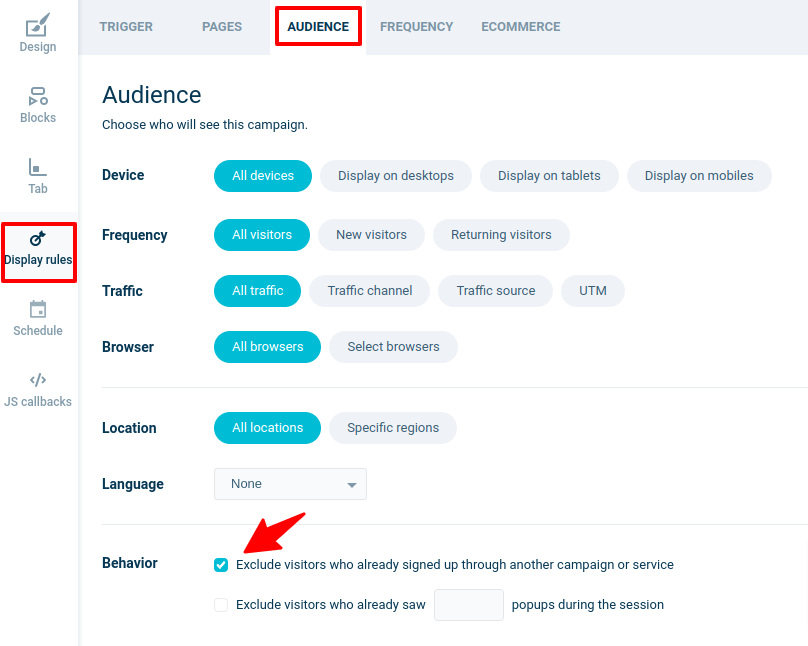Filter by Traffic source
This screenshot has height=646, width=808.
pos(495,291)
